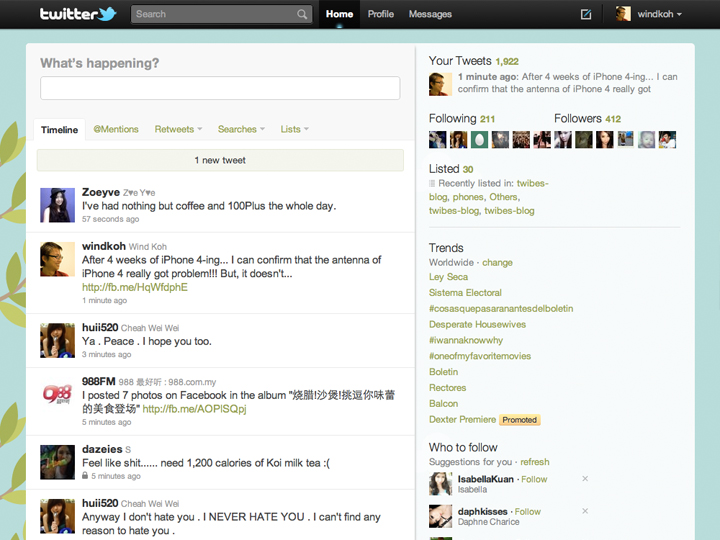Open the #iwannaknowwhy trend
This screenshot has width=720, height=540.
tap(466, 340)
